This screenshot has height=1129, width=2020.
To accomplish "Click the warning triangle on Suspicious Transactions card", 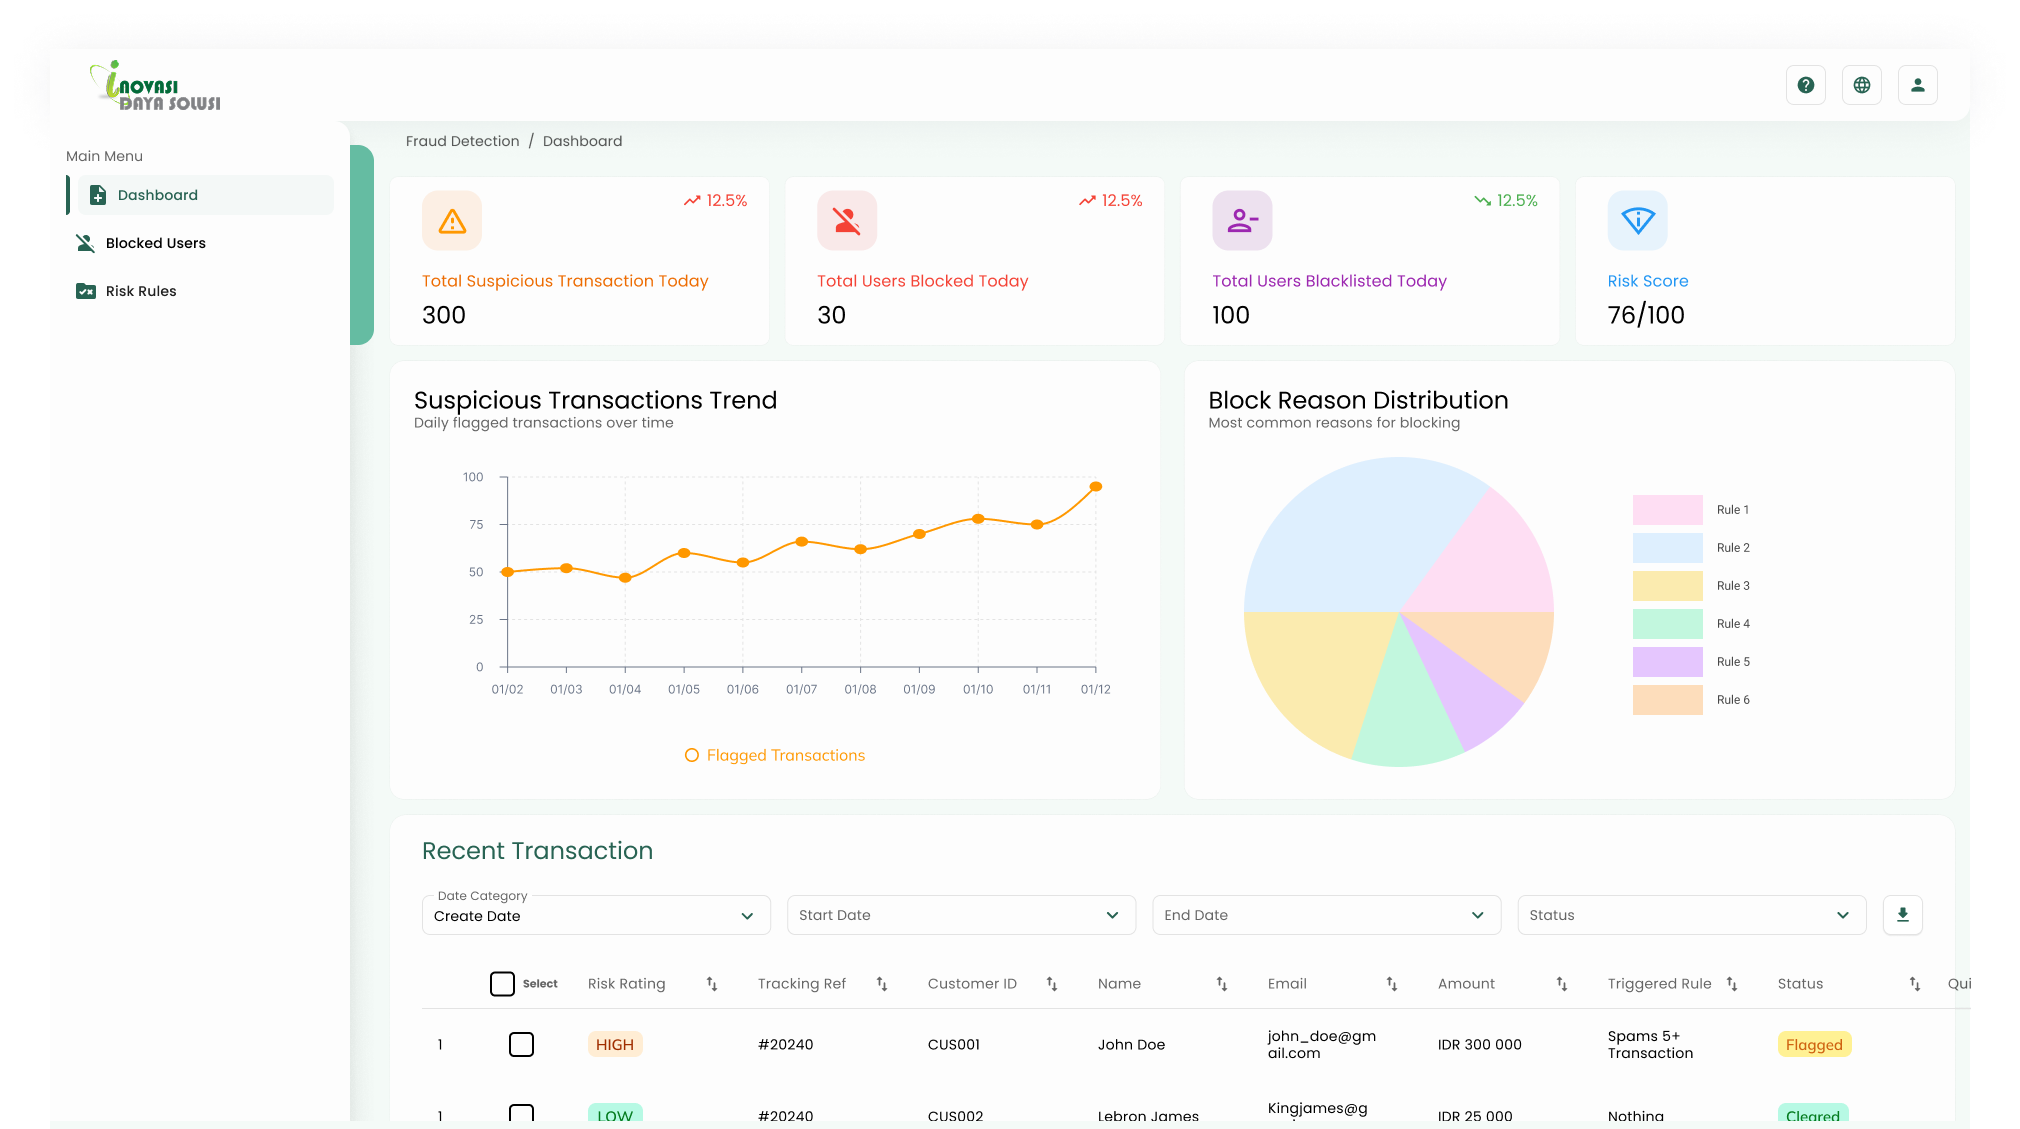I will tap(451, 220).
